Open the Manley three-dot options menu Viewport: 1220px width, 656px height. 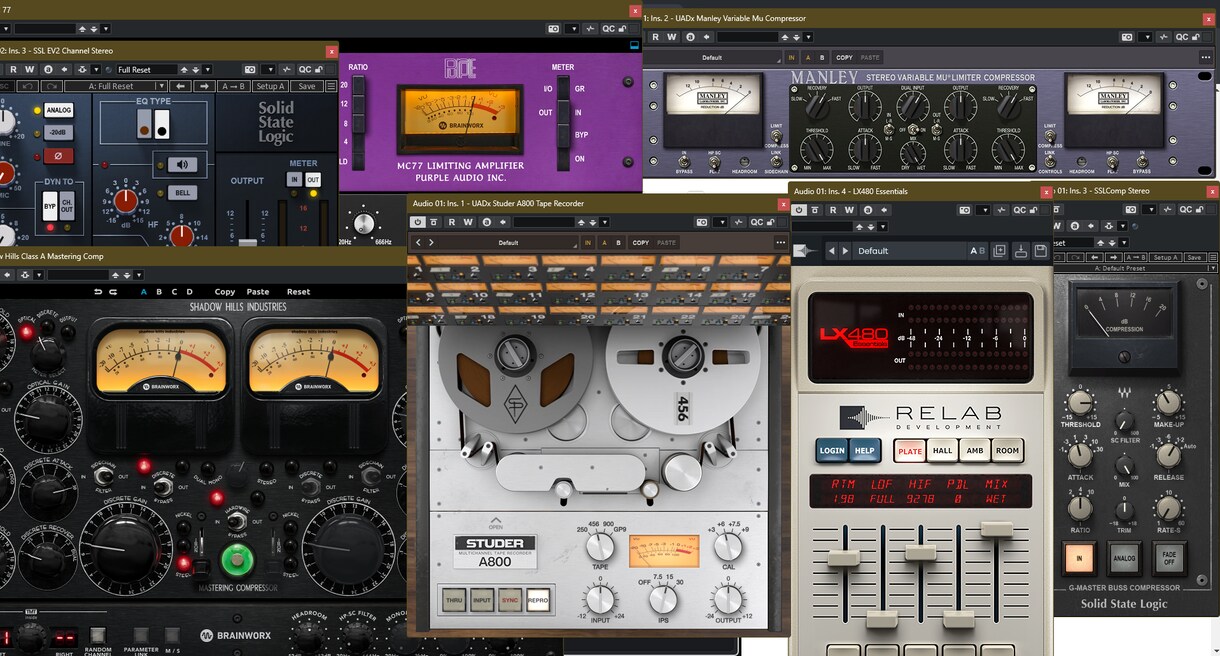pyautogui.click(x=1204, y=58)
